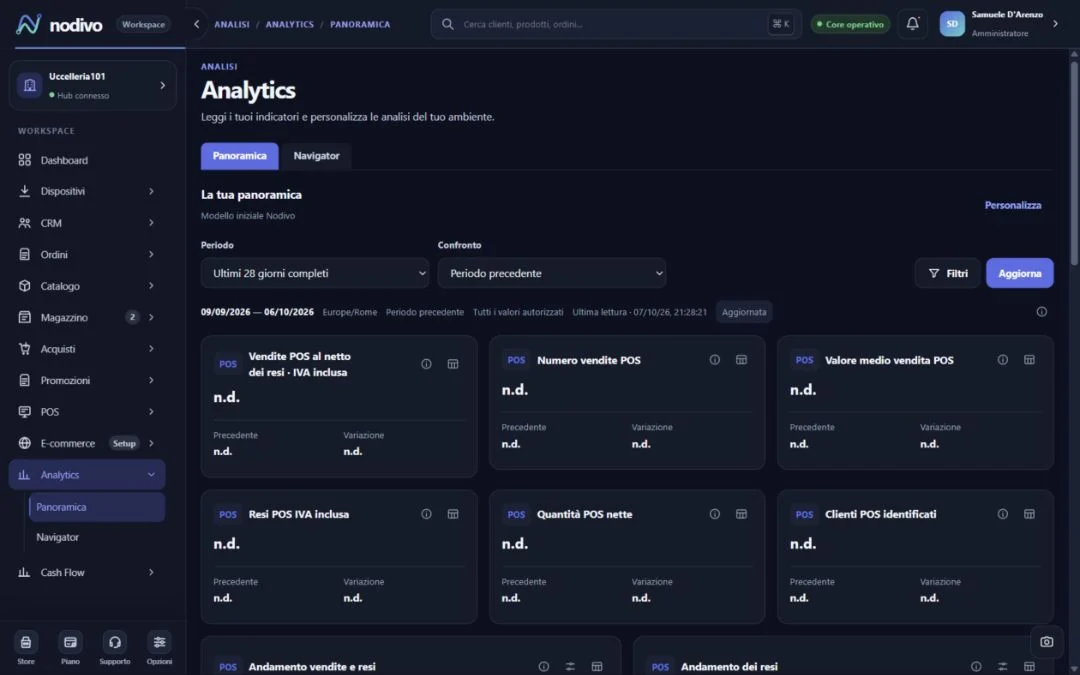Expand Catalogo menu
This screenshot has height=675, width=1080.
(151, 286)
